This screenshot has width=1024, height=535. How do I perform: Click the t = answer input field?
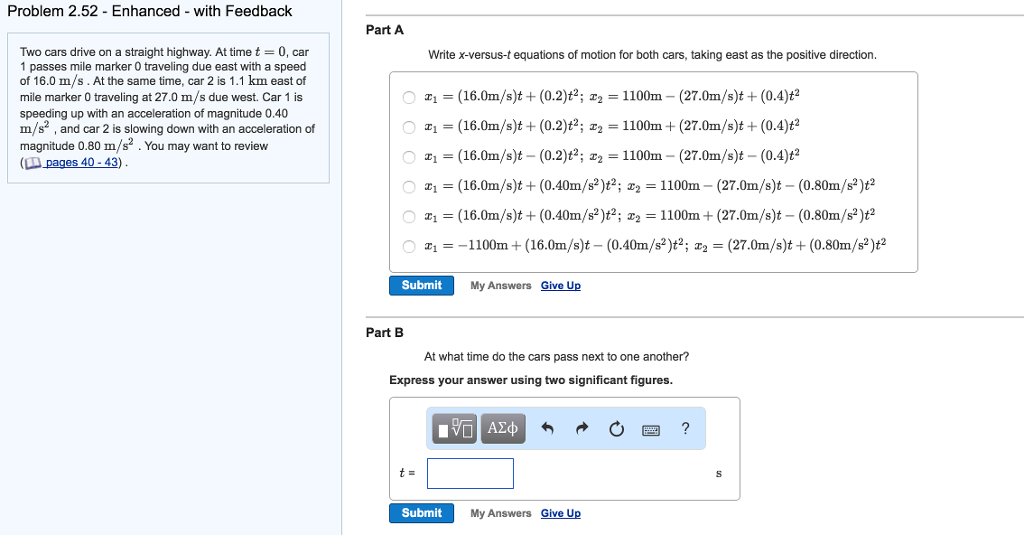tap(470, 473)
